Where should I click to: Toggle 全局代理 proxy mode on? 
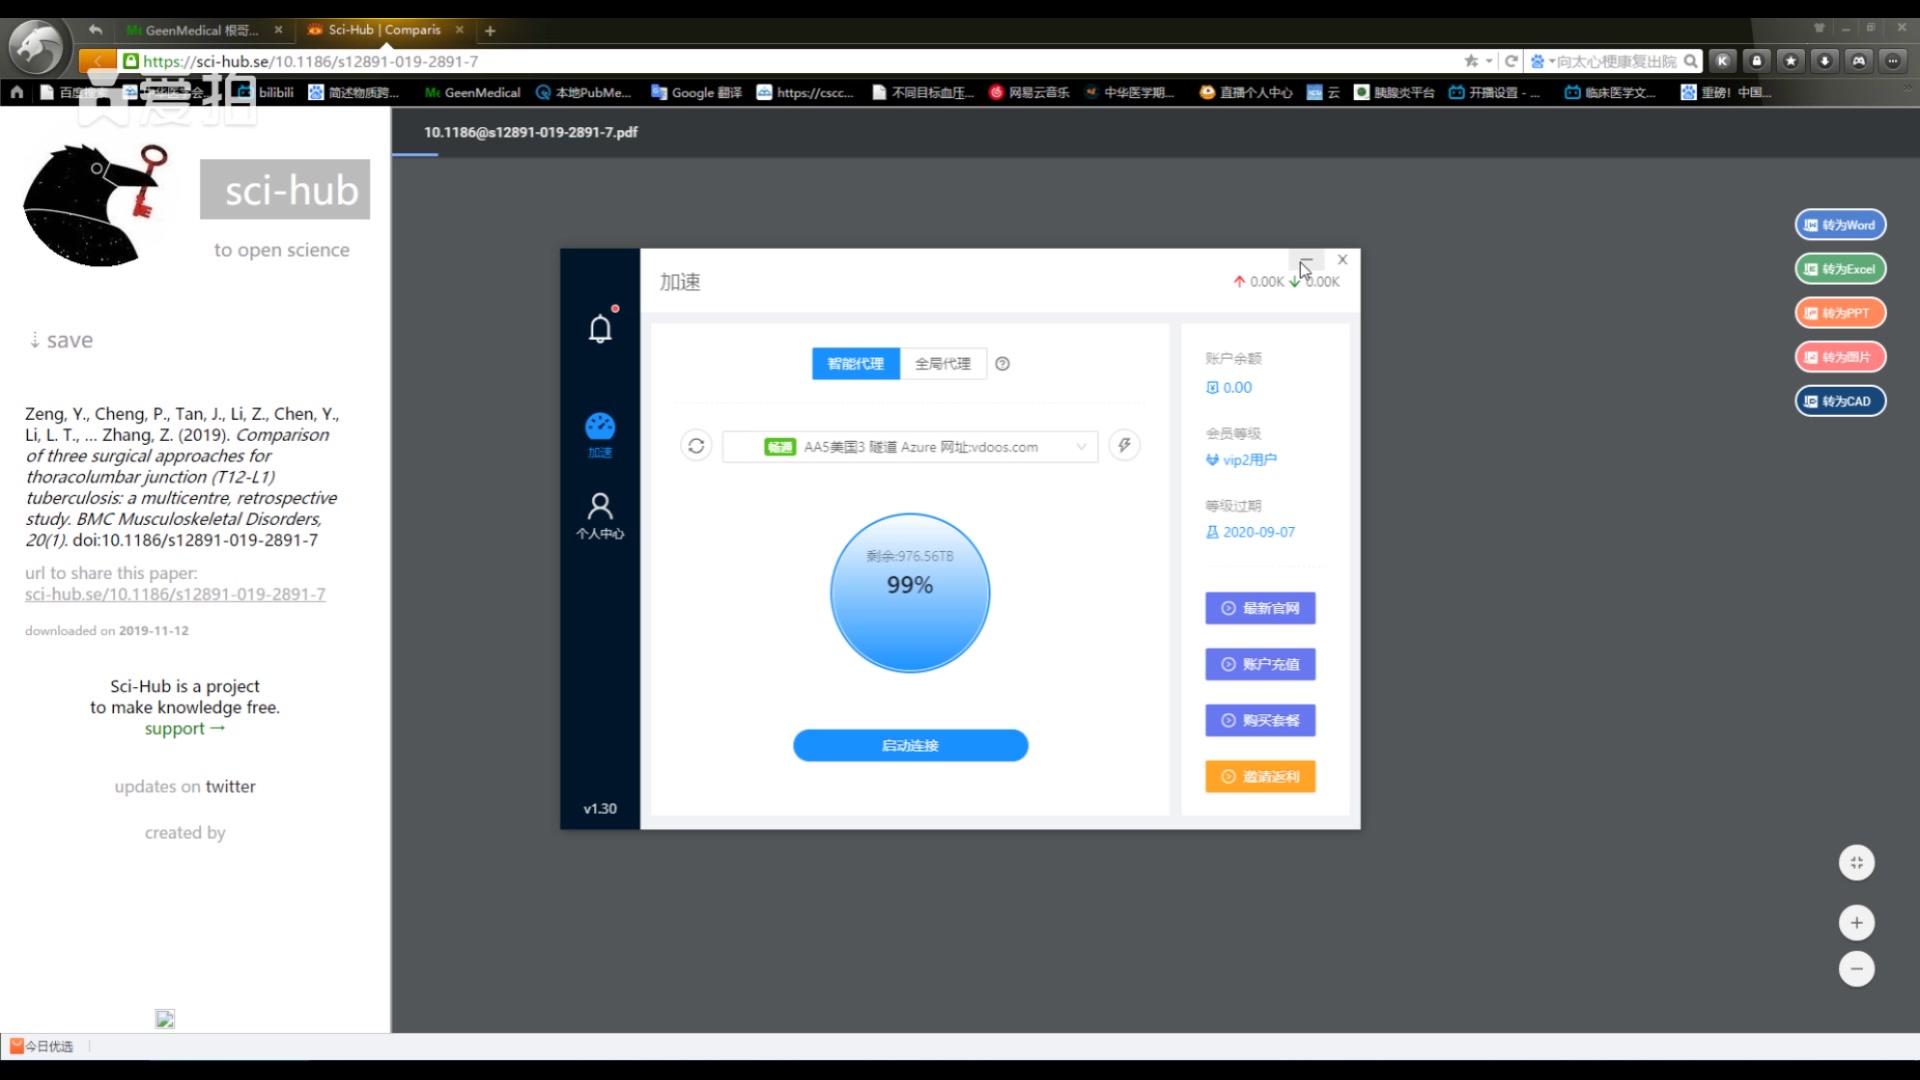[x=942, y=363]
